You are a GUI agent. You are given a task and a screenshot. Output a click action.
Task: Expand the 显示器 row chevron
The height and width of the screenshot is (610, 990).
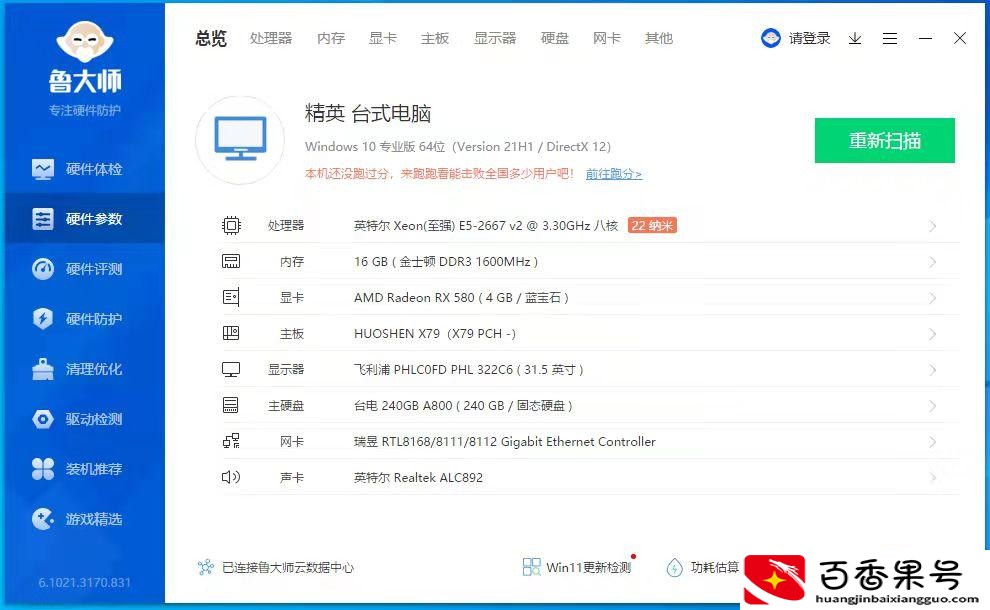(x=933, y=370)
